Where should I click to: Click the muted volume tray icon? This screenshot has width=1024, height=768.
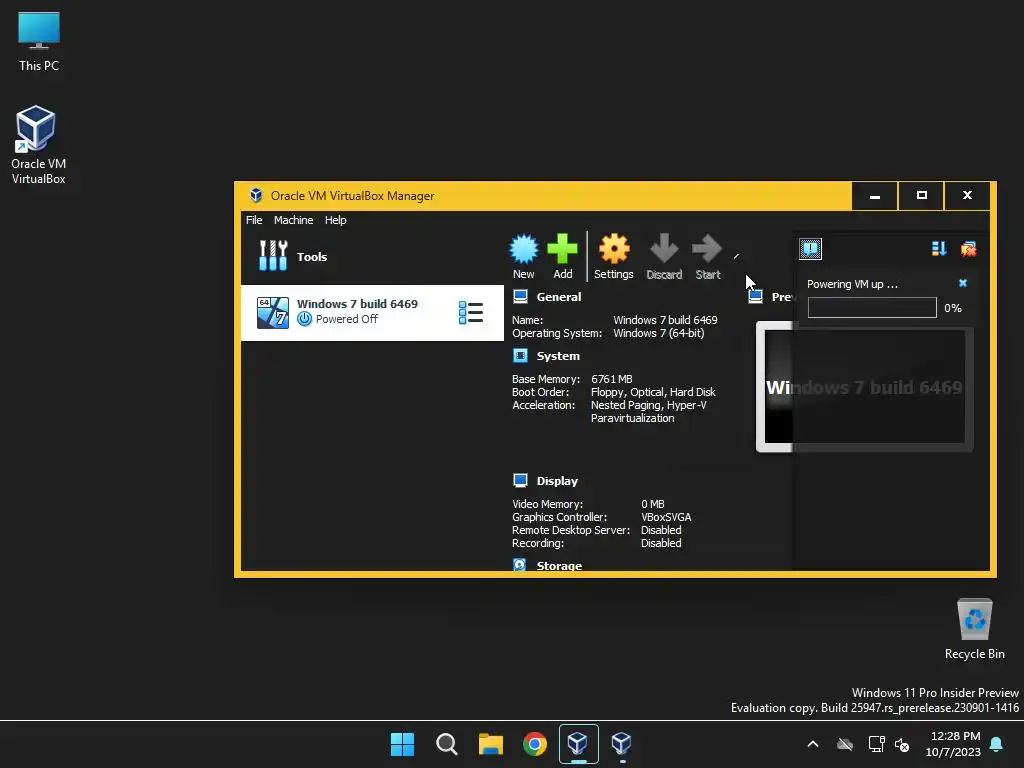(902, 744)
